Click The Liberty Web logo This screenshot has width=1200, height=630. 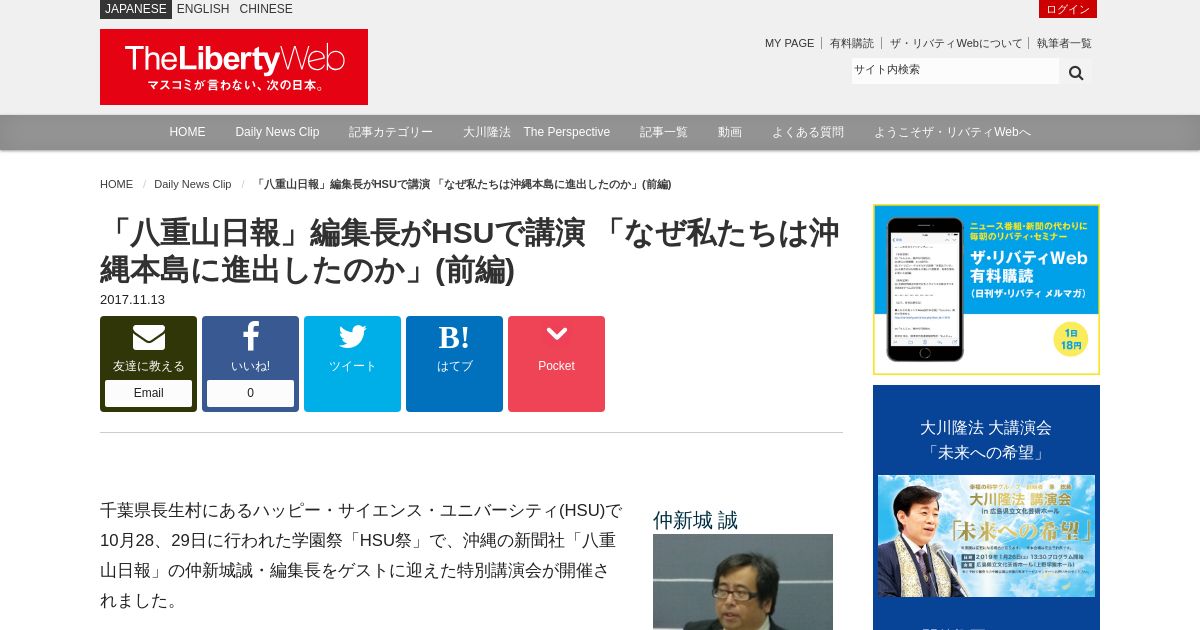point(234,67)
